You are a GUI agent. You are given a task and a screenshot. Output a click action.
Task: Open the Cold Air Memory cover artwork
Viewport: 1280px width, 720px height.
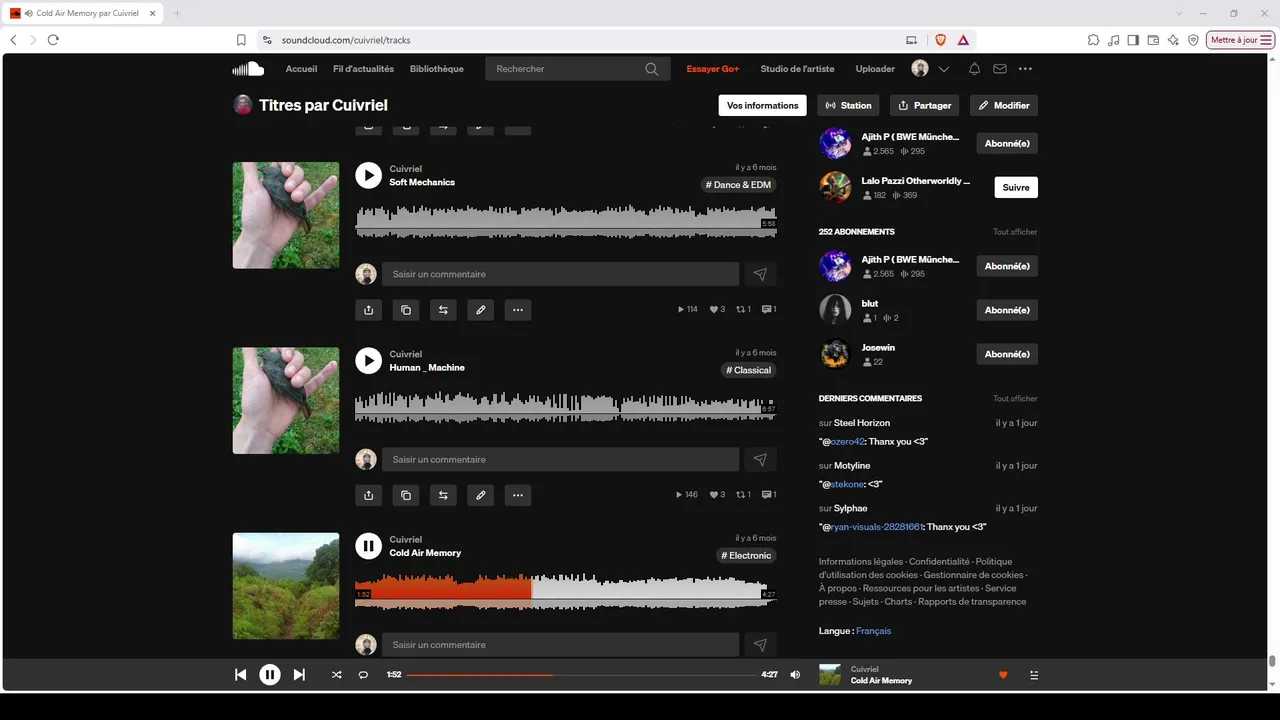point(286,586)
